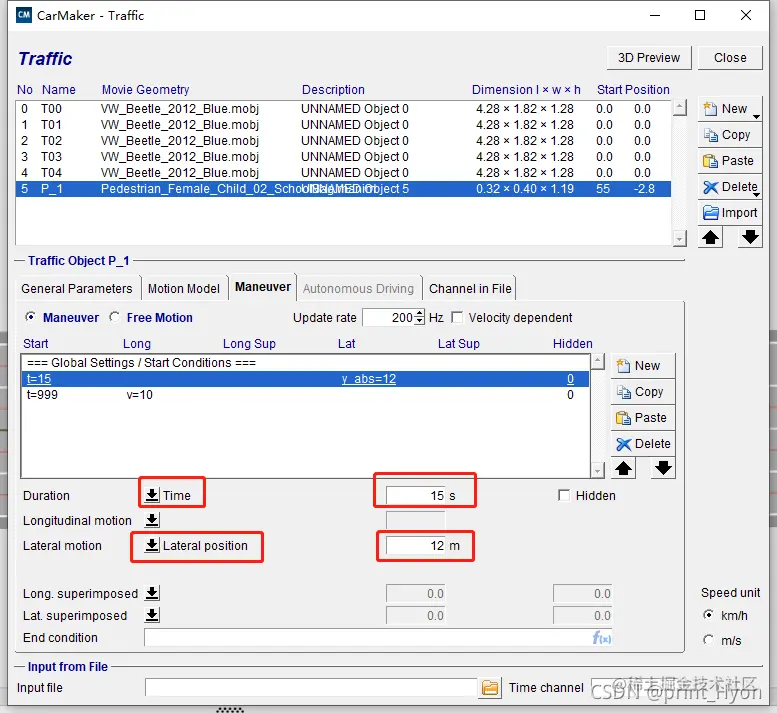
Task: Tick the Hidden checkbox for the maneuver
Action: click(x=563, y=495)
